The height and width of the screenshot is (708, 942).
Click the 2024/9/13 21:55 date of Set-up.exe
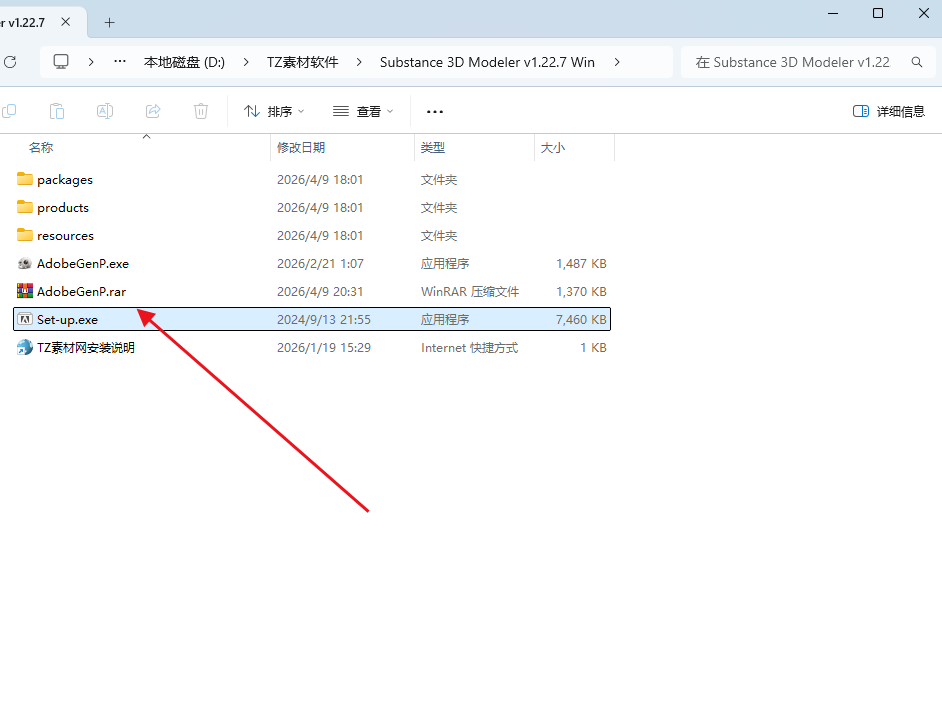(324, 320)
